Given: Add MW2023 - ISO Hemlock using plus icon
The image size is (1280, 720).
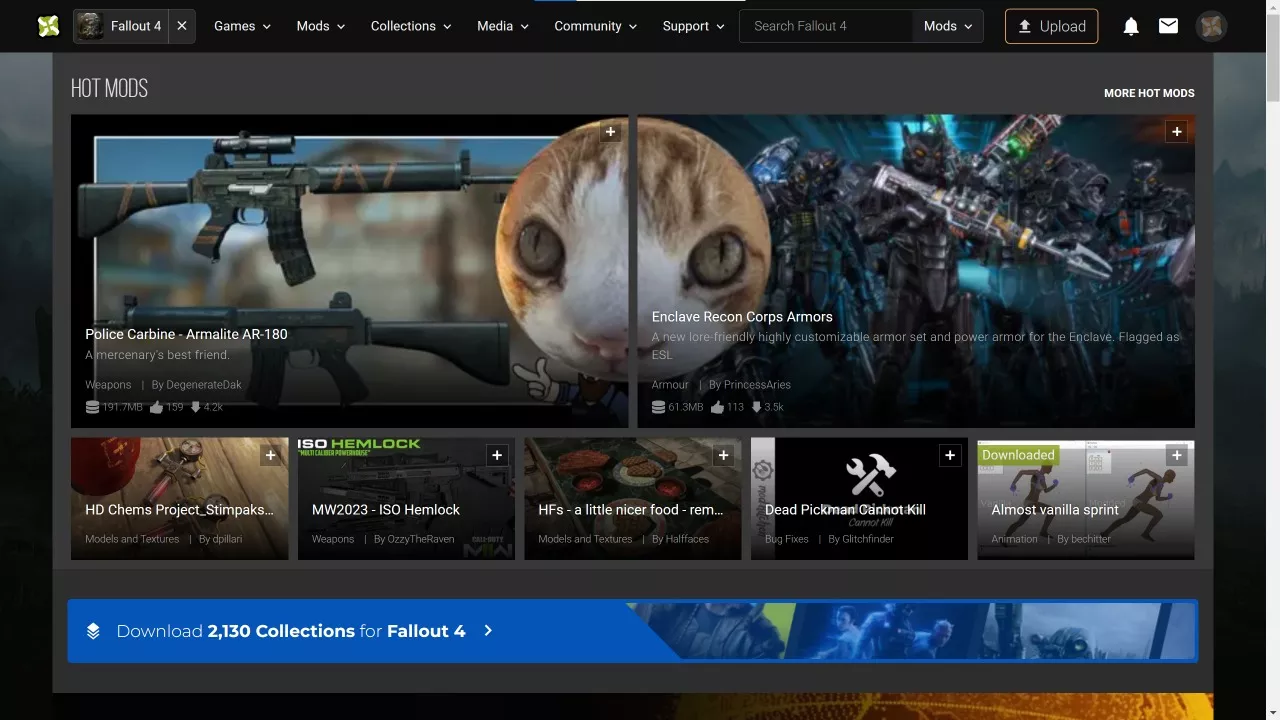Looking at the screenshot, I should (497, 456).
